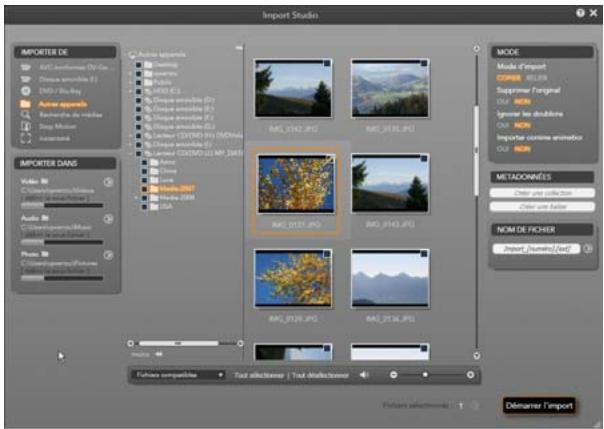
Task: Open the help question mark icon
Action: (x=580, y=13)
